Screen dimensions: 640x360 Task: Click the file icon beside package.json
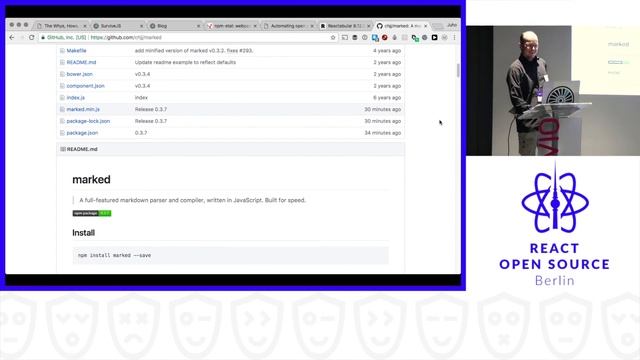coord(62,133)
